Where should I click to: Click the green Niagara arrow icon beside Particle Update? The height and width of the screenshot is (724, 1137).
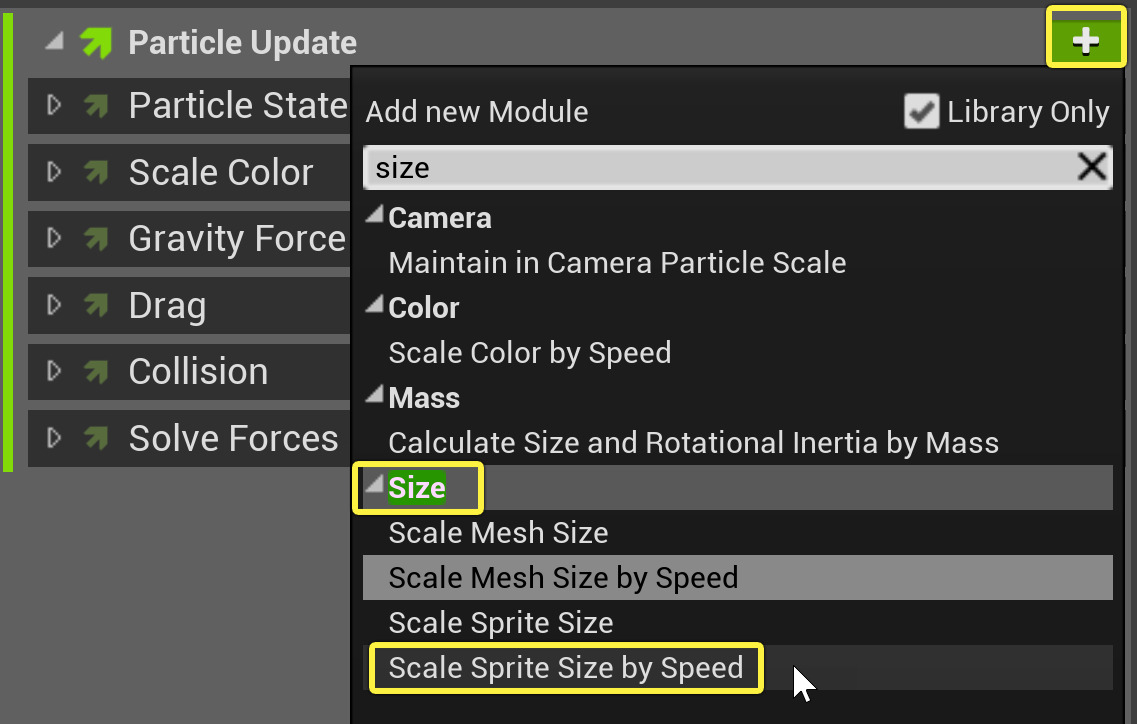point(98,41)
